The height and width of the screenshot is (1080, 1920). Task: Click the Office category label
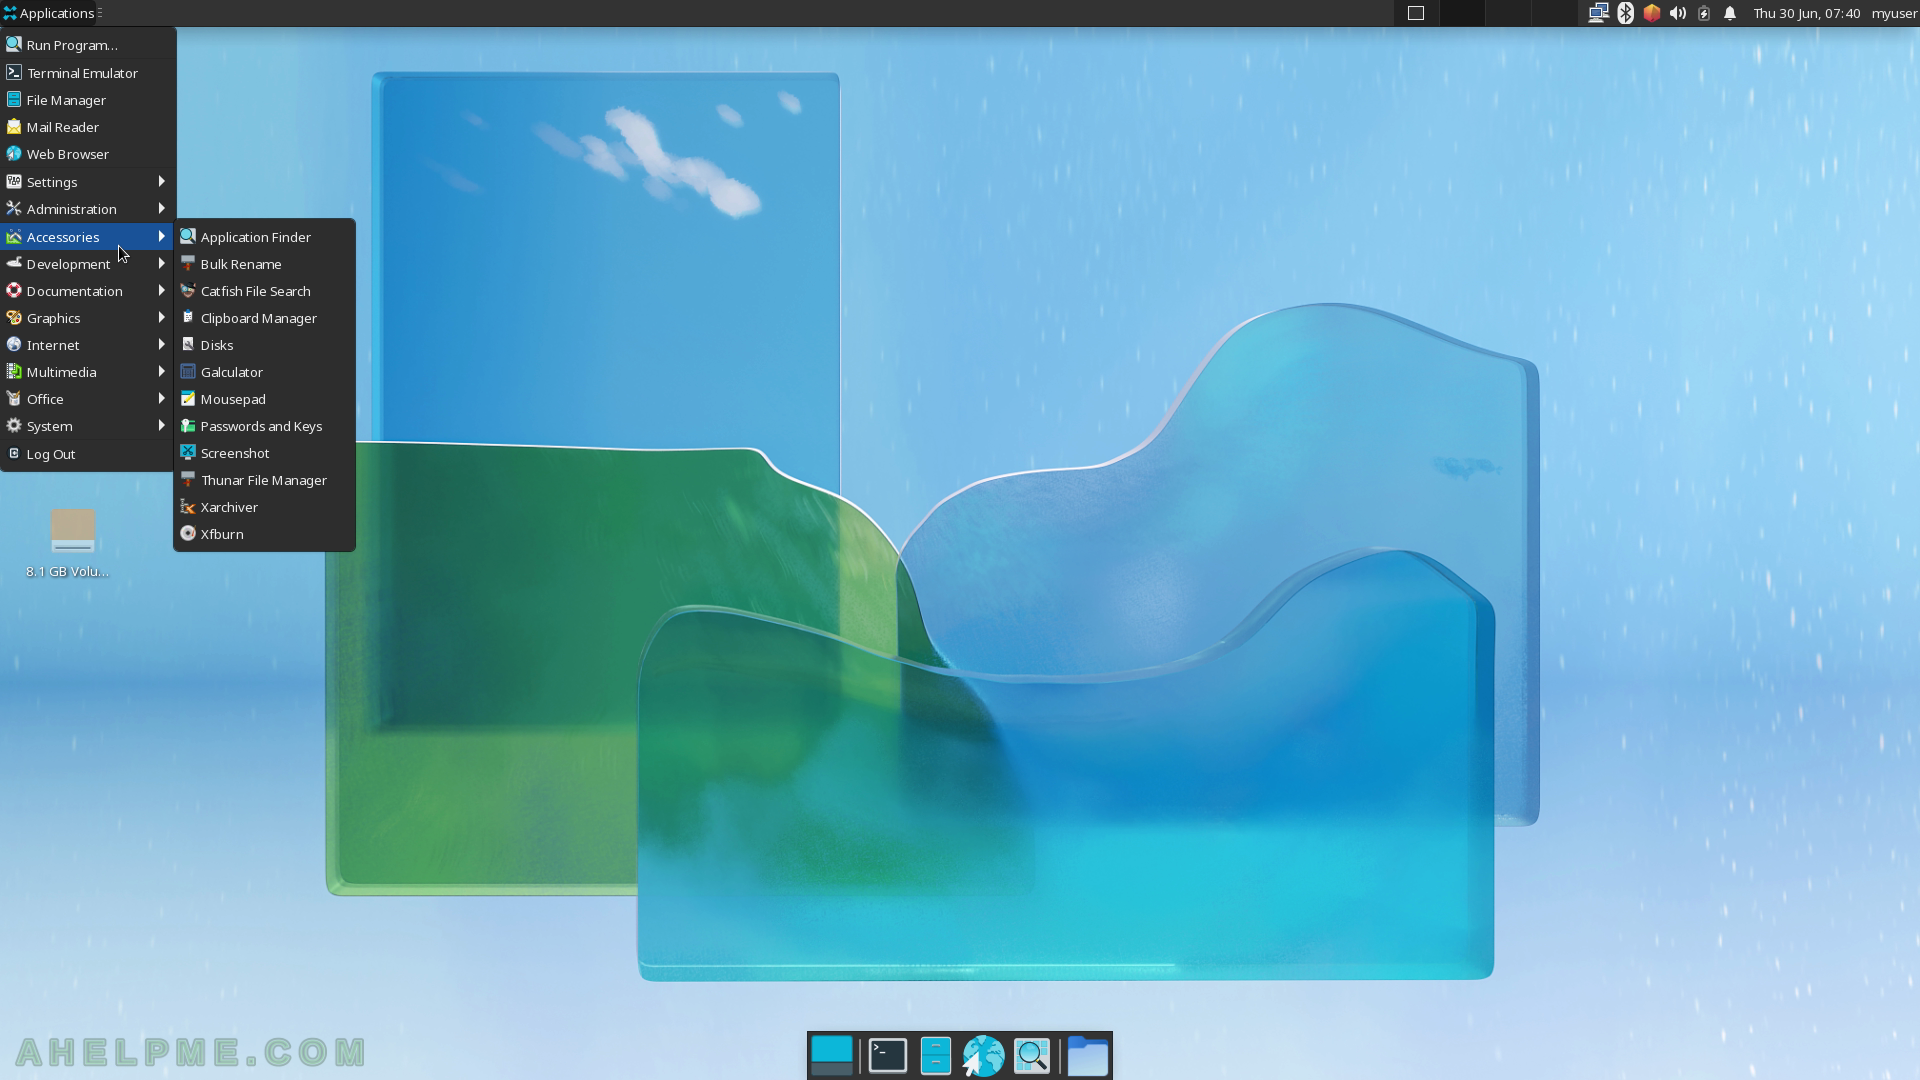(45, 399)
